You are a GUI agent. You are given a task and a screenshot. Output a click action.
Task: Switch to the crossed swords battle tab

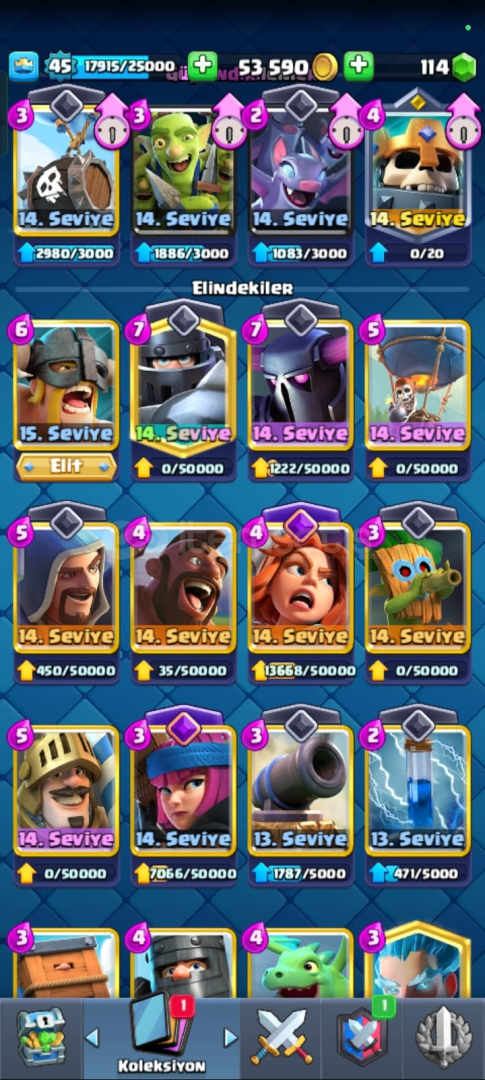click(x=281, y=1036)
